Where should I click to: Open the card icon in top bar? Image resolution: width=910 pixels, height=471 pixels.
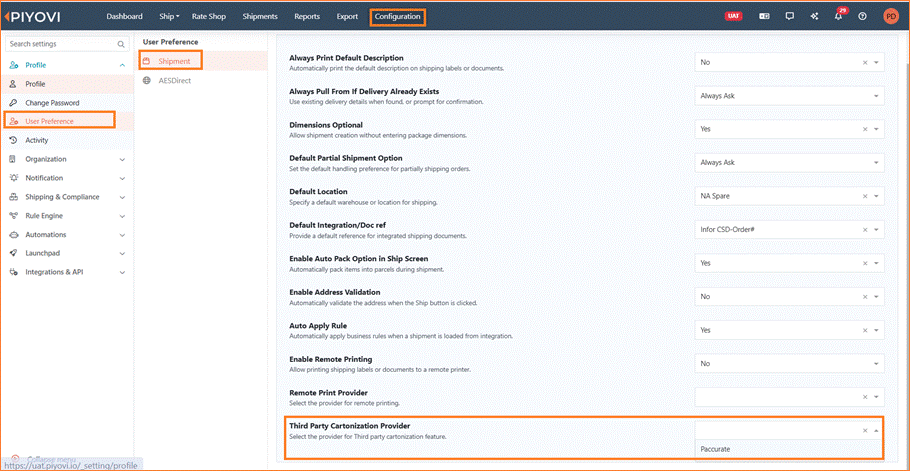764,16
